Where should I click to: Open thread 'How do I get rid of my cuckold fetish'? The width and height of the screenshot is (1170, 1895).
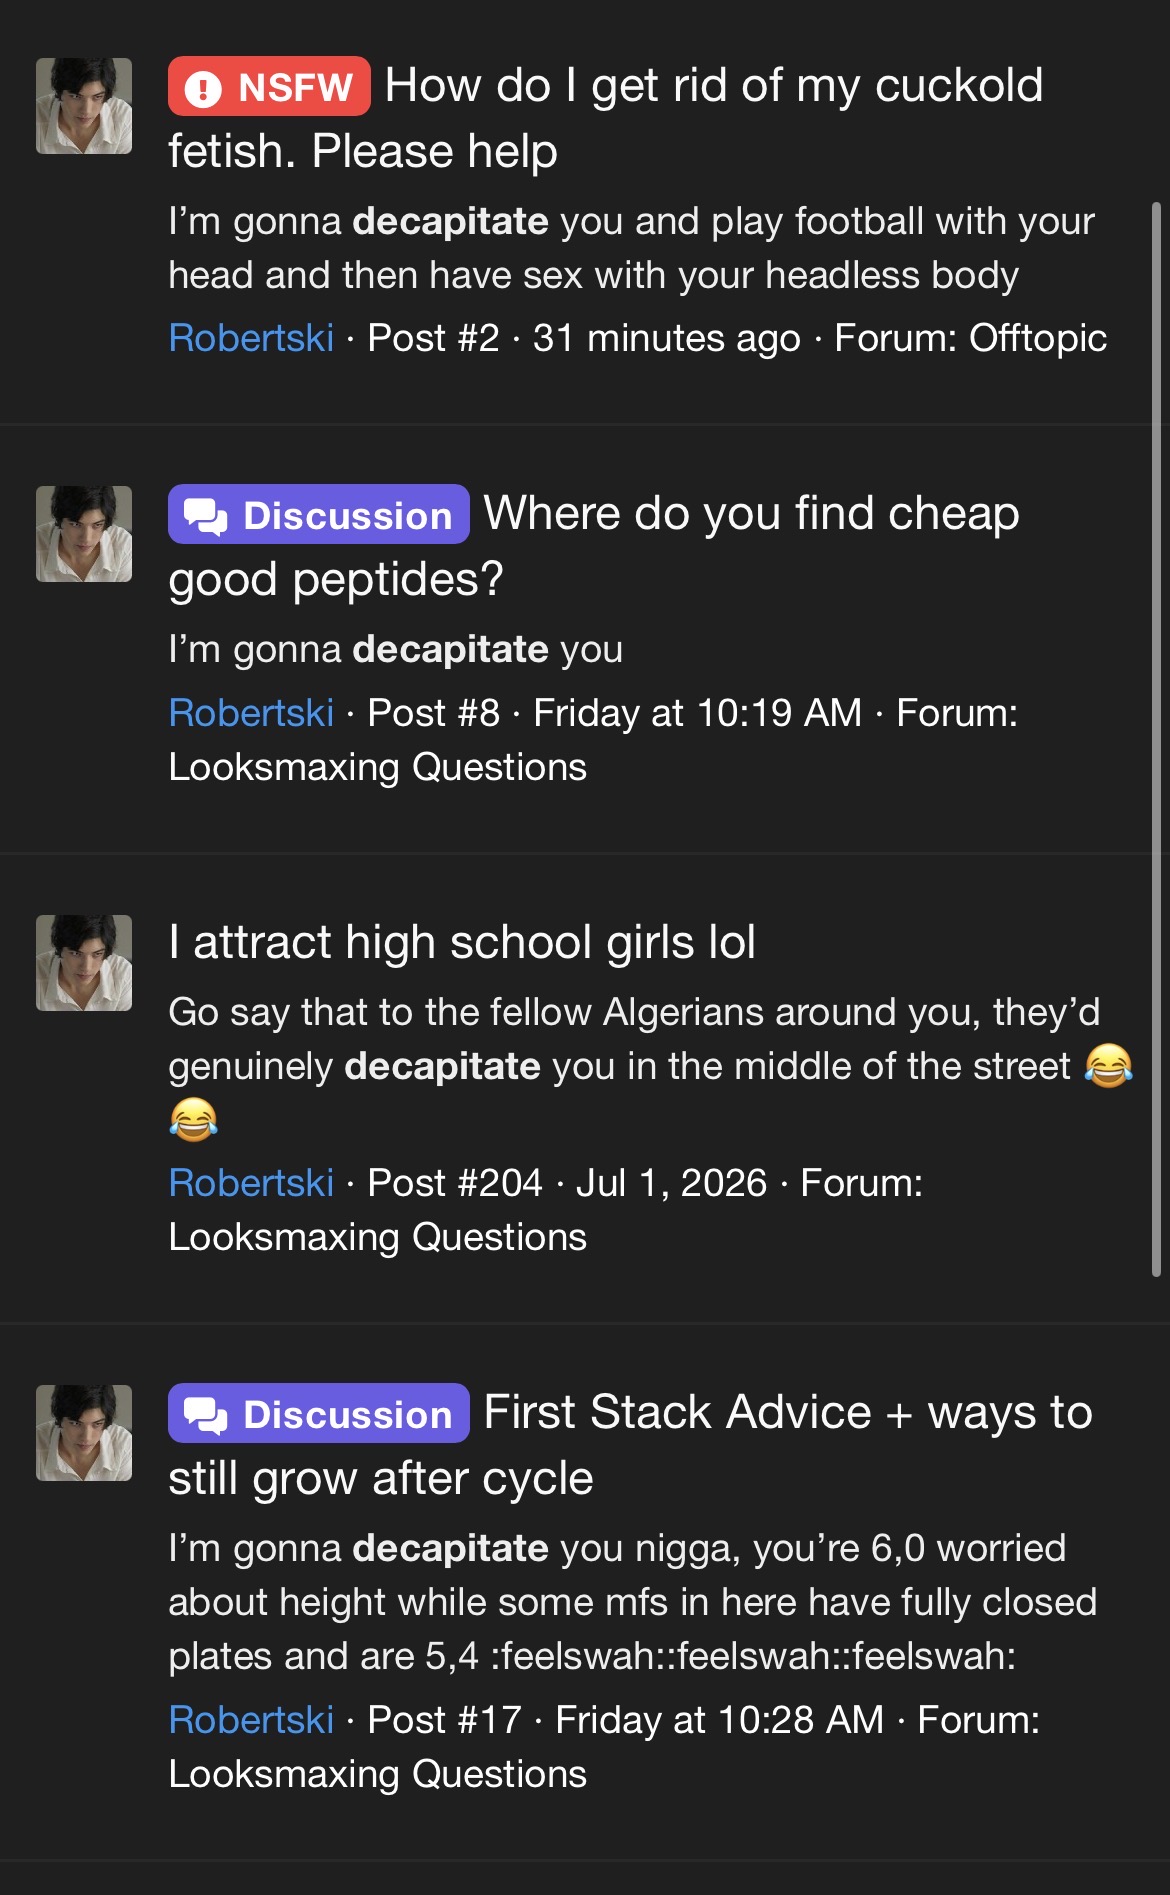tap(606, 118)
